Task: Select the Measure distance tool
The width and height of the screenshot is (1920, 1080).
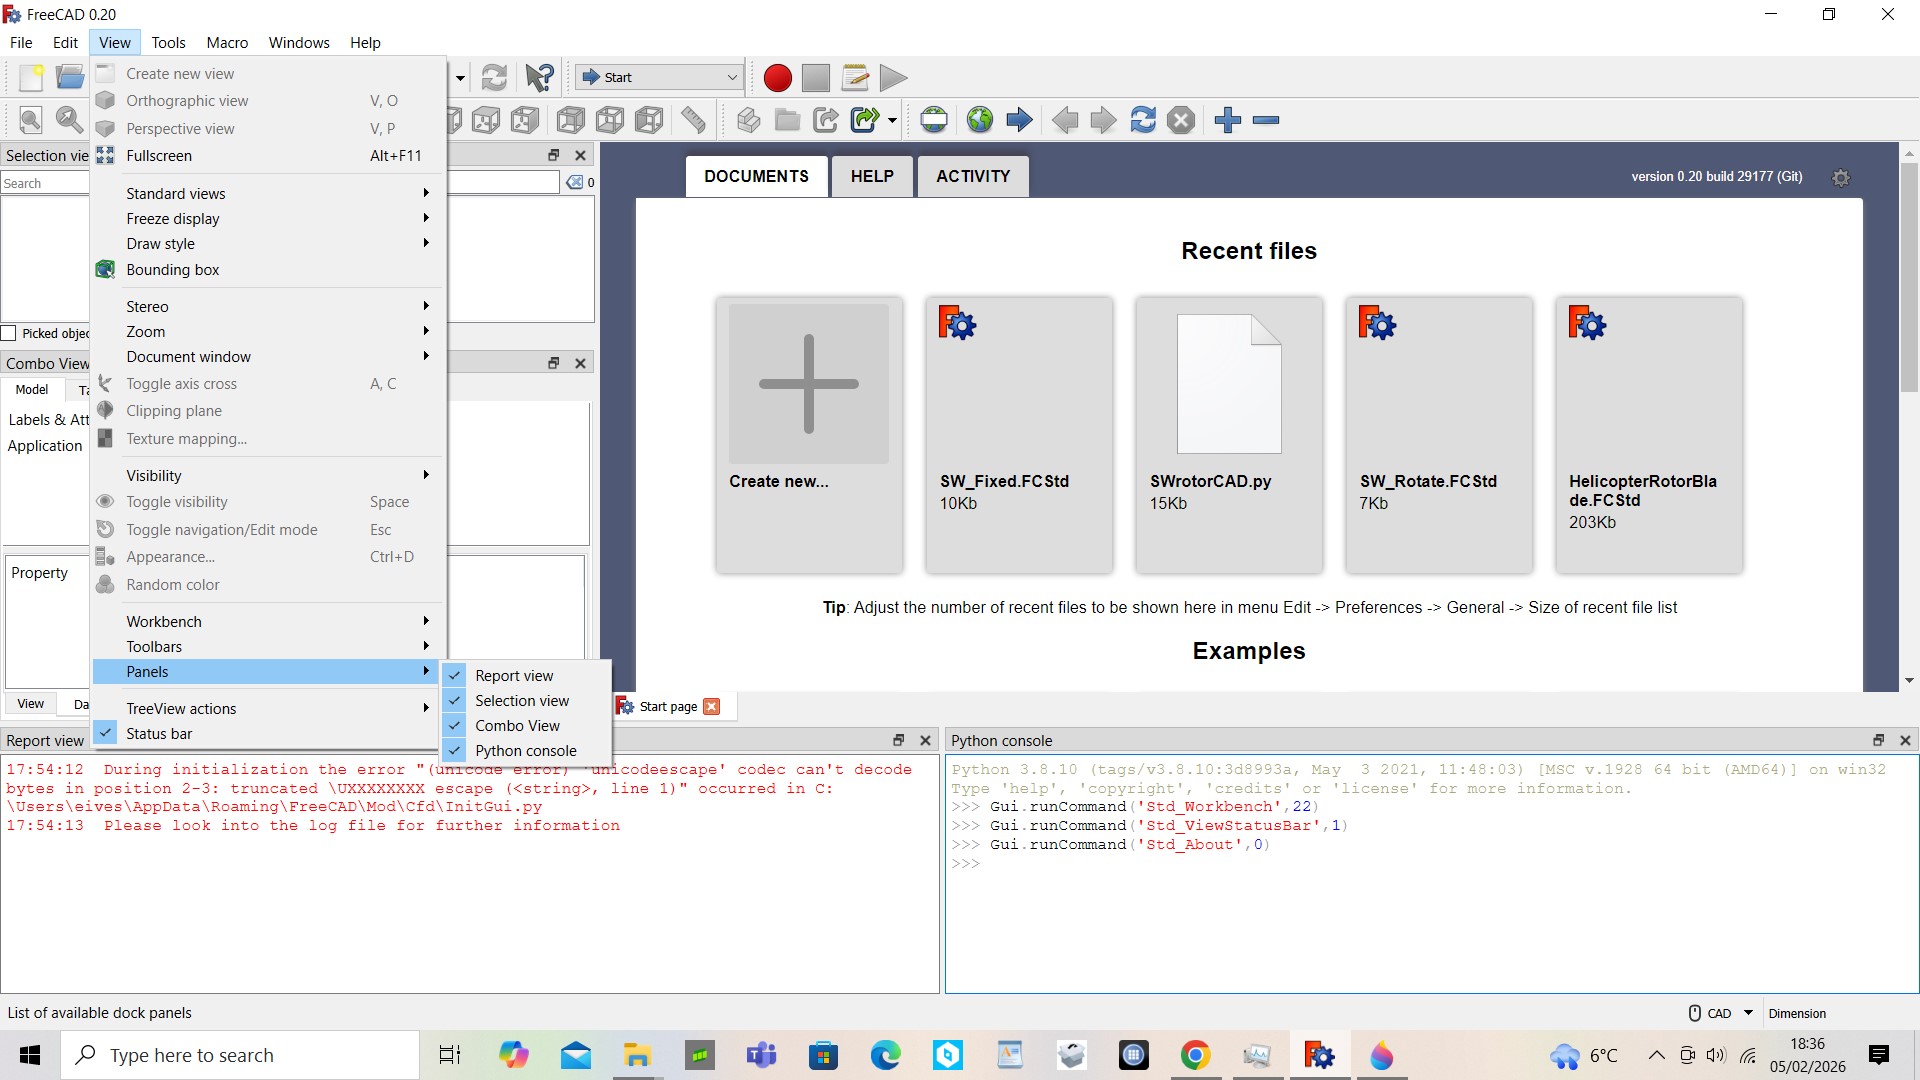Action: pyautogui.click(x=693, y=120)
